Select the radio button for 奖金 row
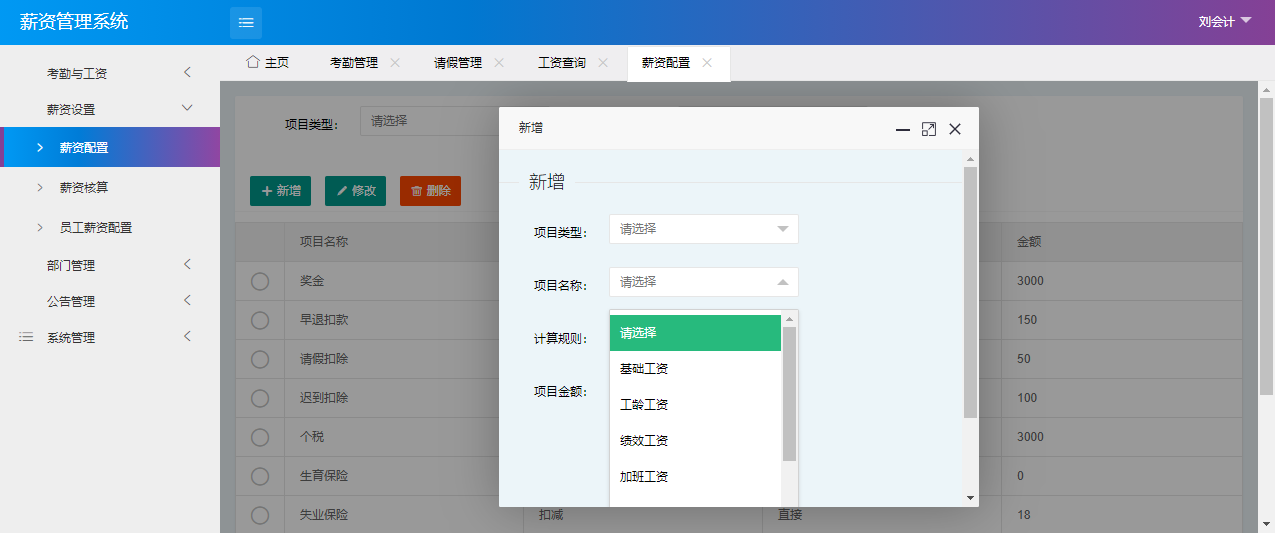The image size is (1275, 533). click(260, 281)
